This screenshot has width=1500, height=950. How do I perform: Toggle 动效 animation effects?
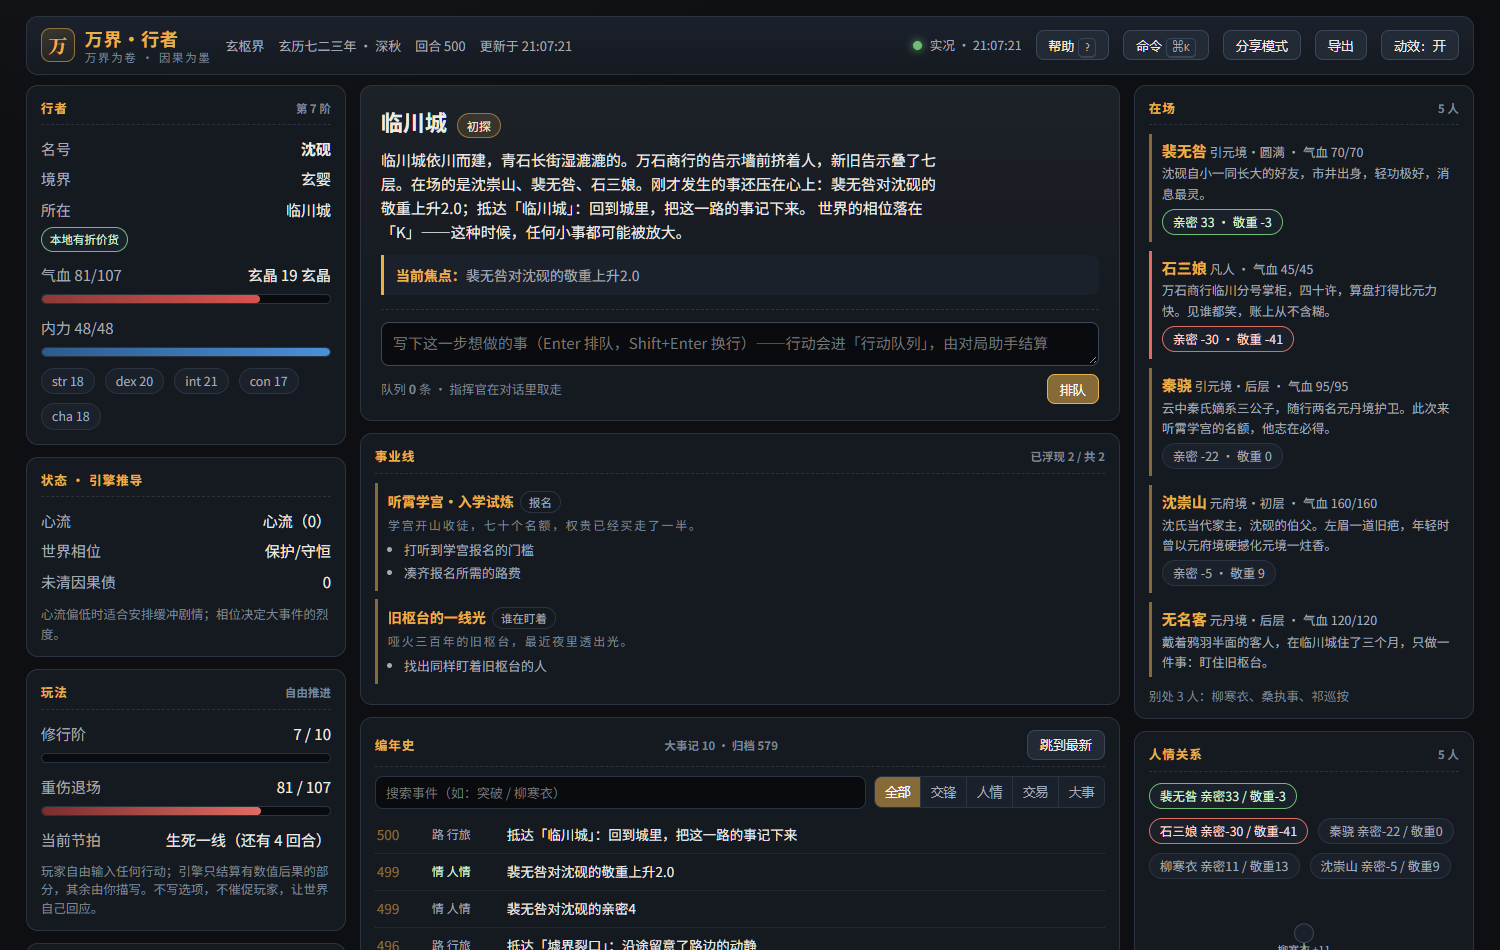[1420, 46]
